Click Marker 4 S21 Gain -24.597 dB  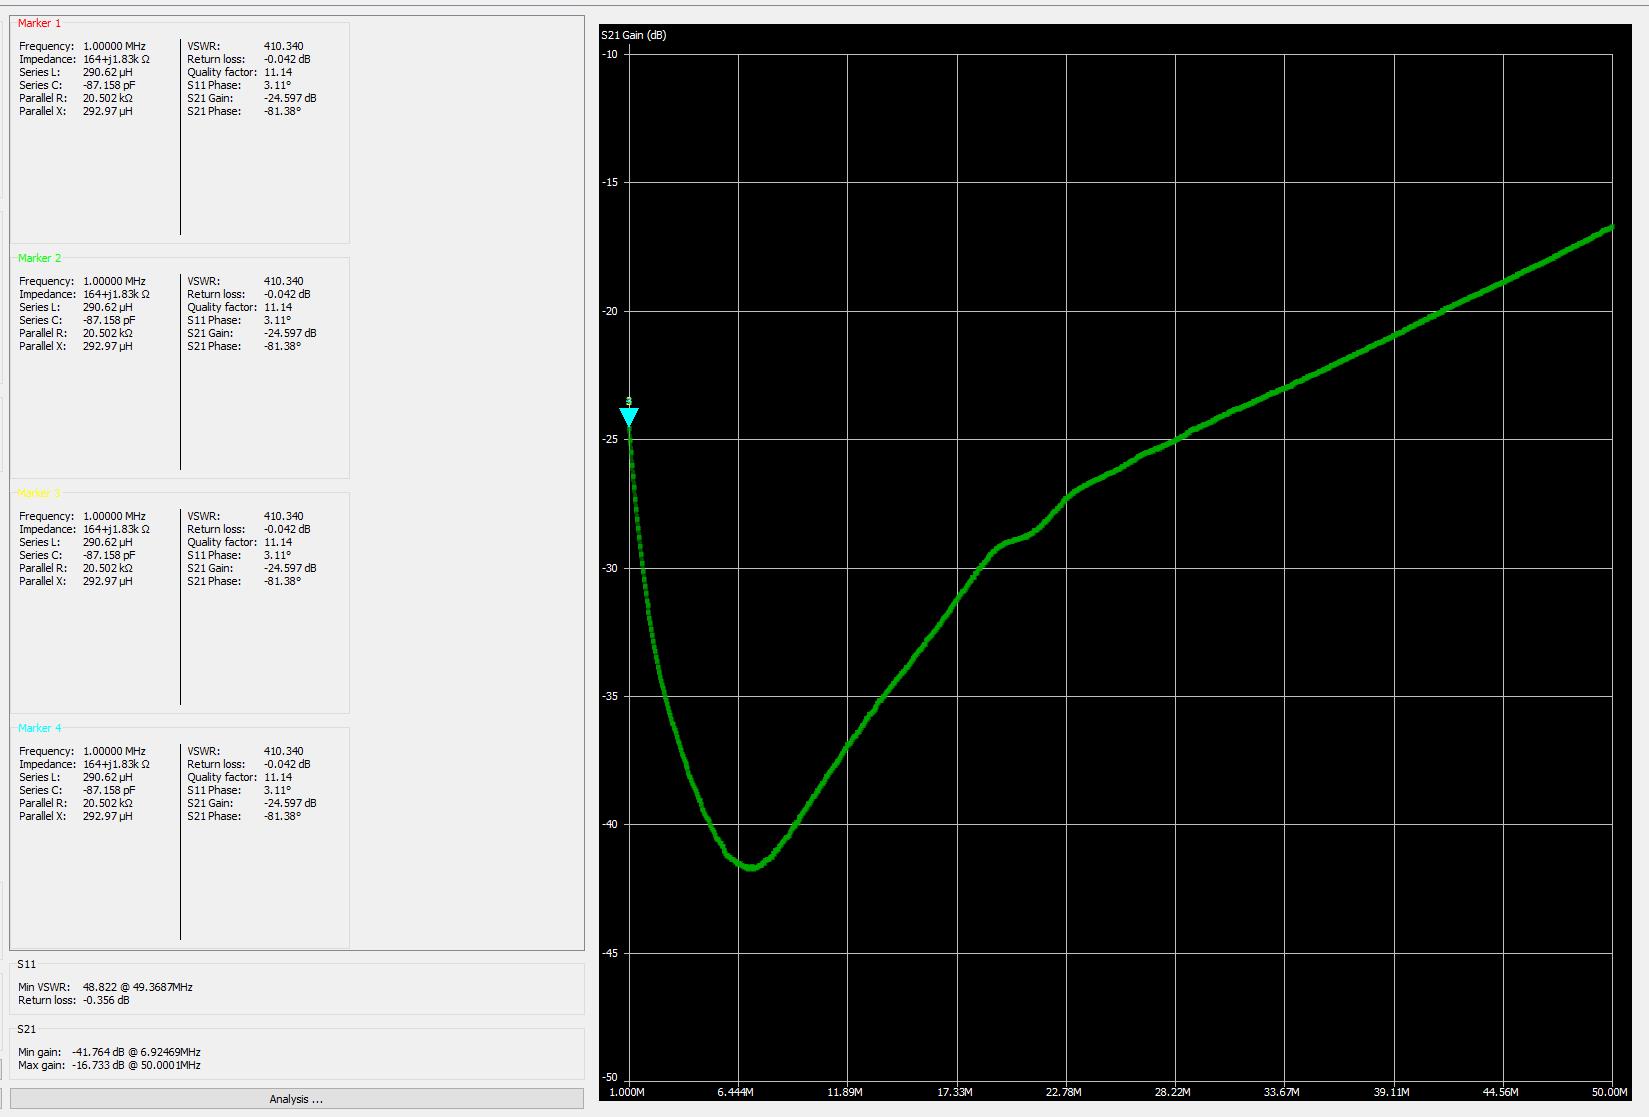[x=290, y=803]
